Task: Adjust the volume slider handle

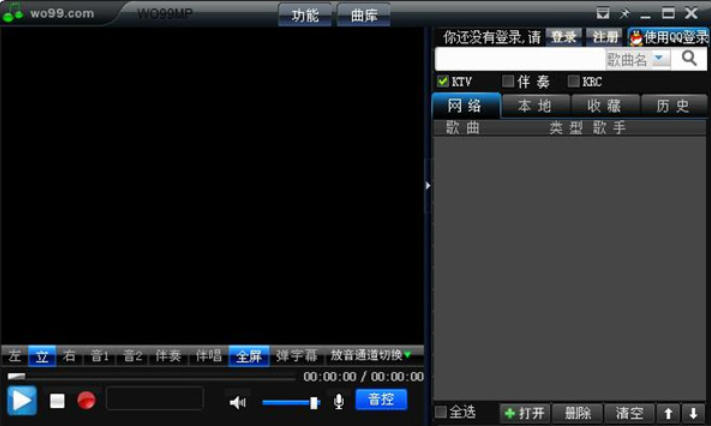Action: [314, 402]
